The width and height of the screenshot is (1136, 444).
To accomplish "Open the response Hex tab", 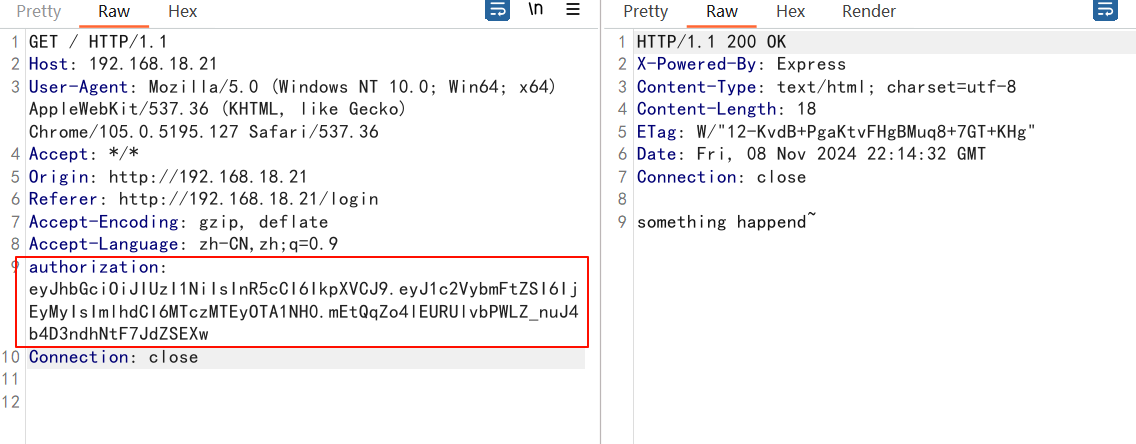I will [790, 12].
